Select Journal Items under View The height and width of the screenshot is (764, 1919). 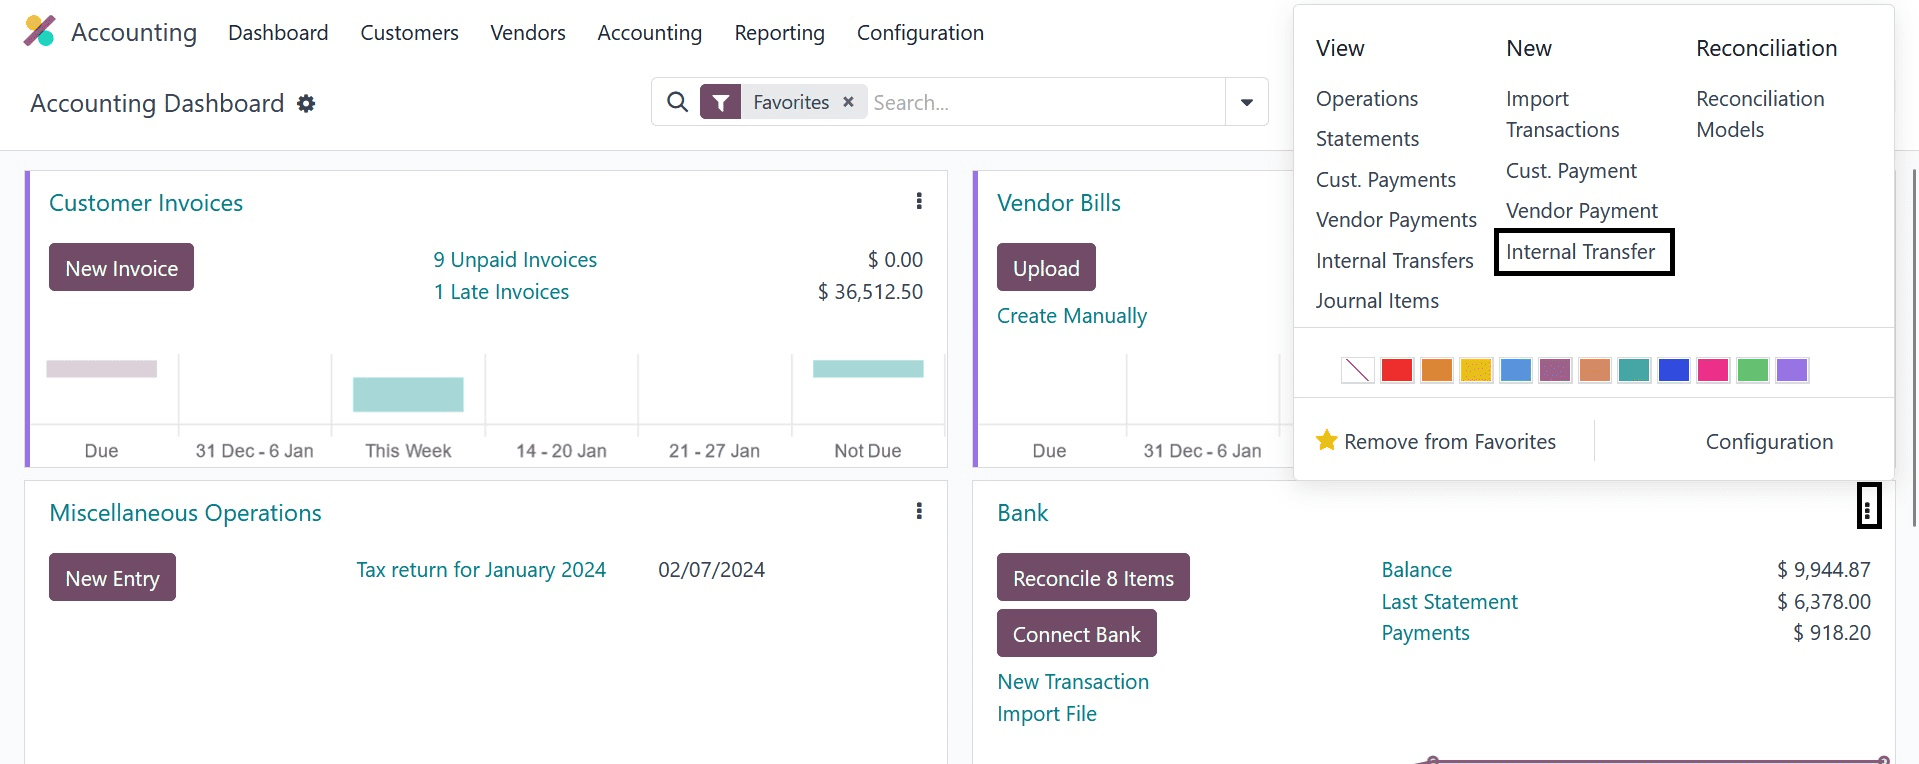[1377, 301]
